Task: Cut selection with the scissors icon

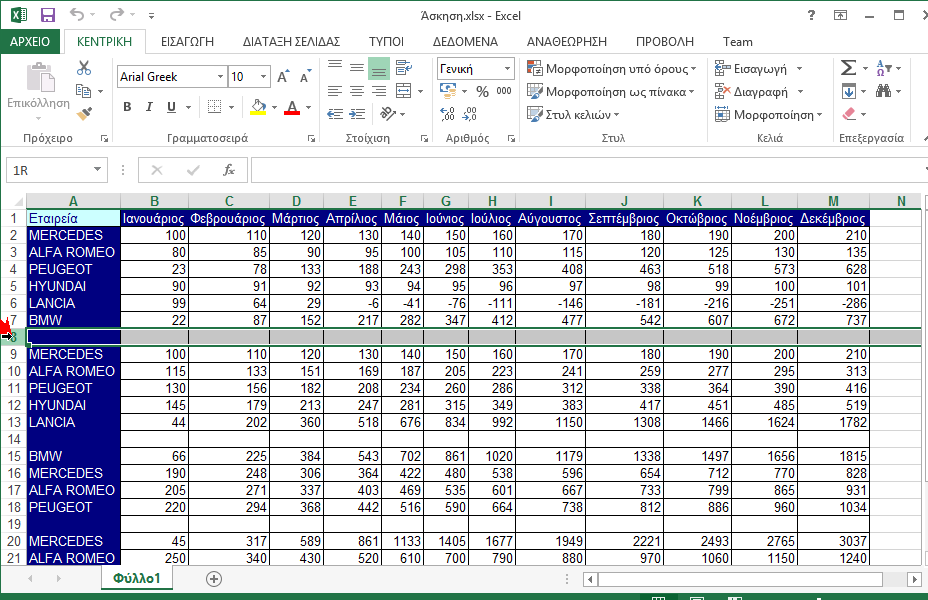Action: (84, 68)
